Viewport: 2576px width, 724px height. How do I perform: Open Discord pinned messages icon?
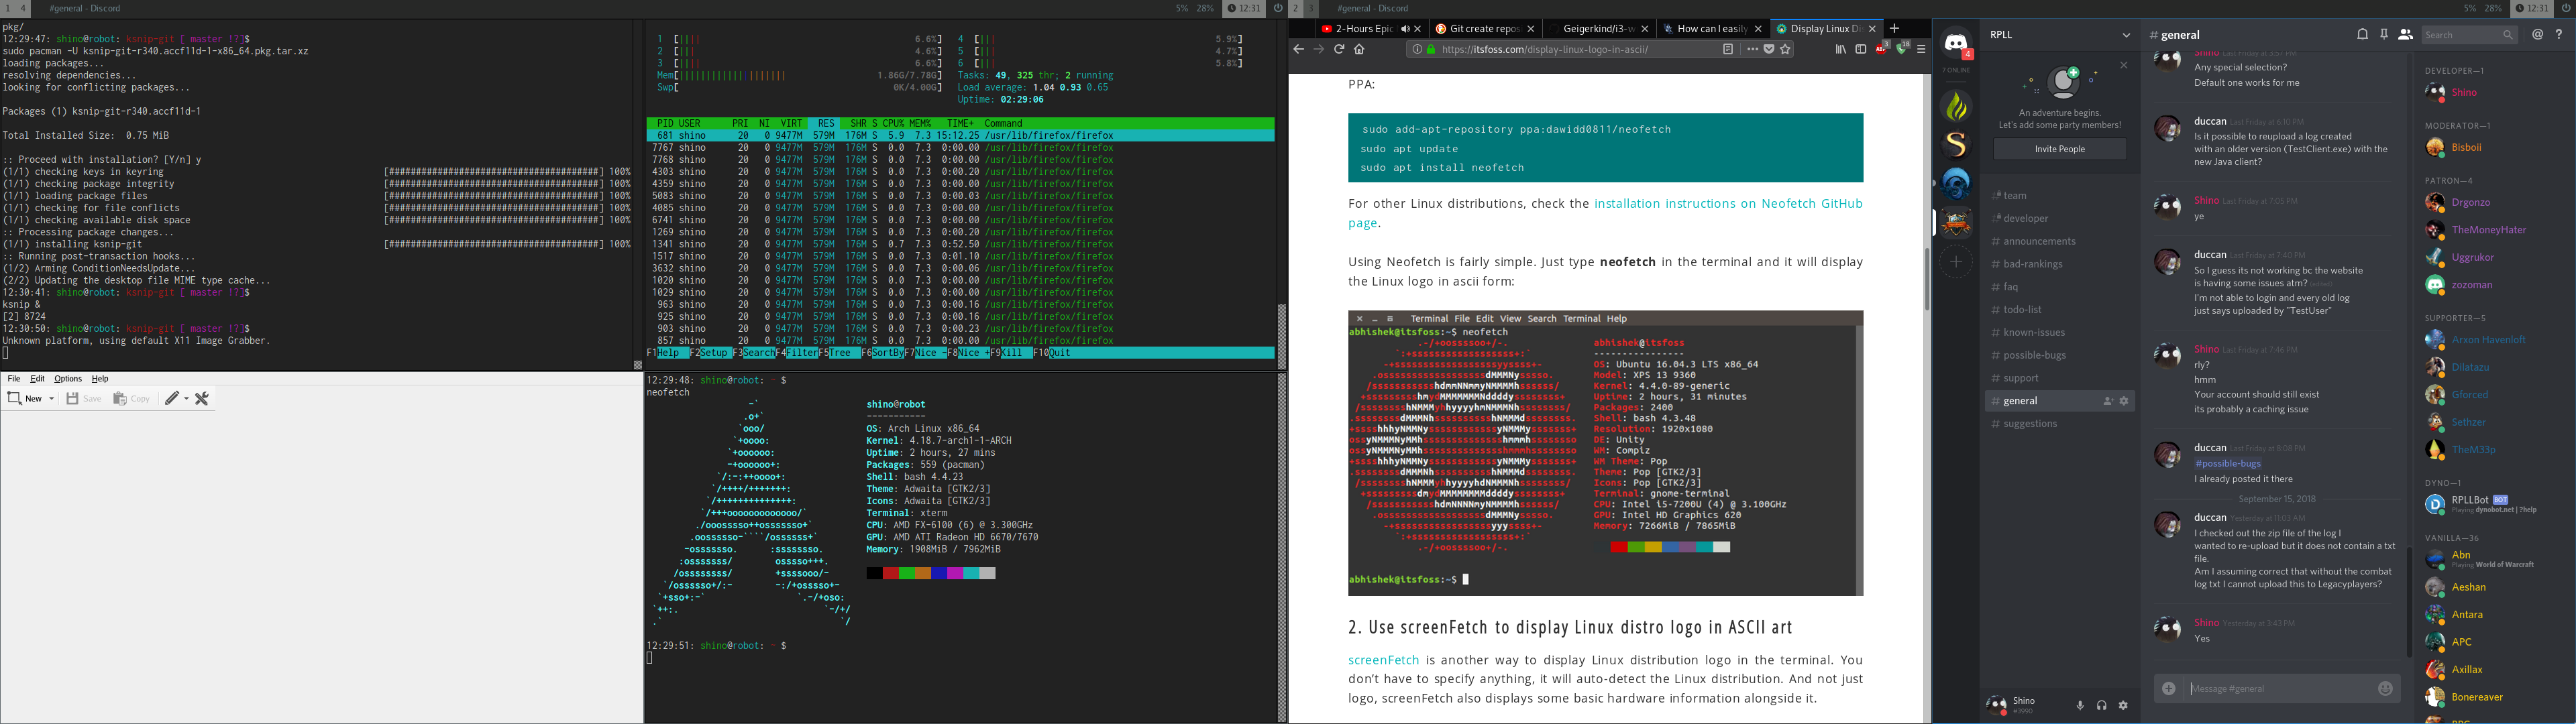2384,35
